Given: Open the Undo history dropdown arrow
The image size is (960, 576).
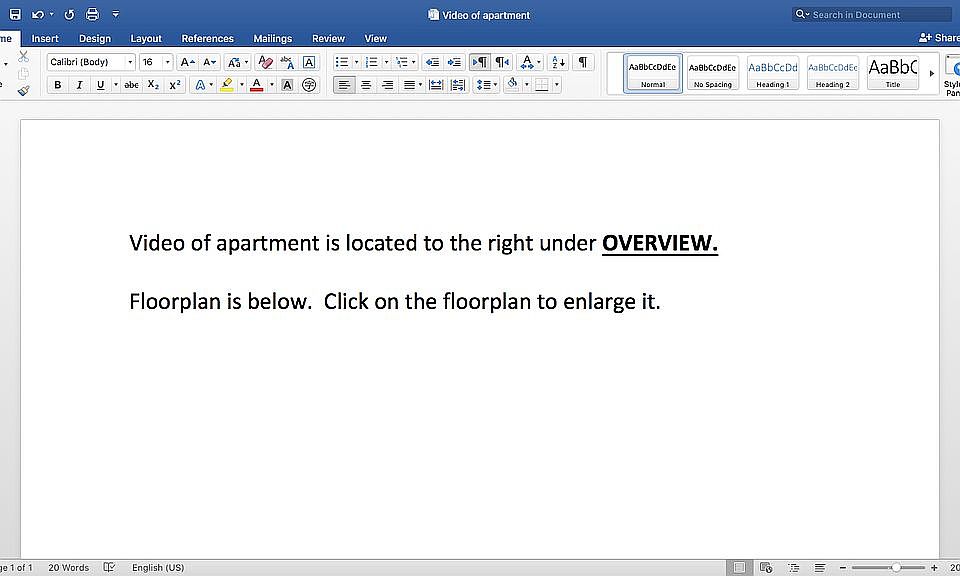Looking at the screenshot, I should coord(51,14).
